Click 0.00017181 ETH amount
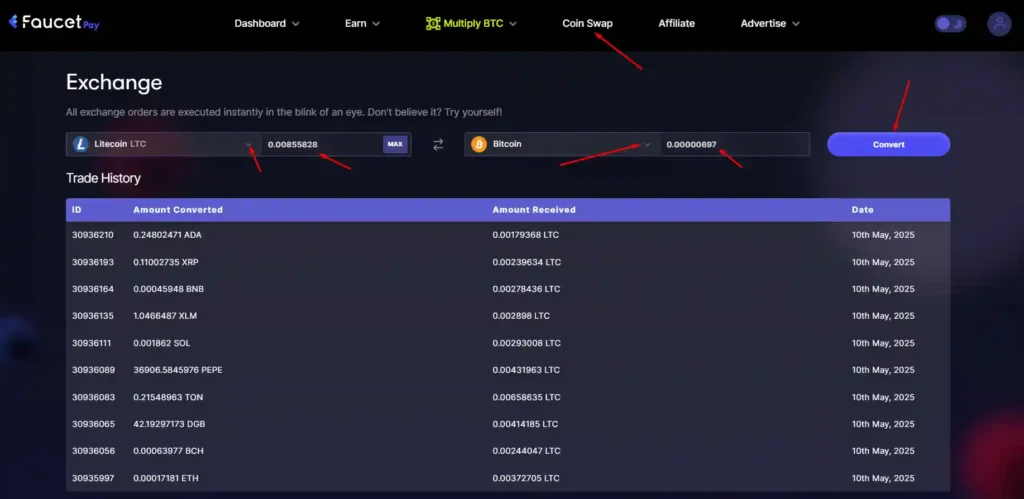The image size is (1024, 499). 166,478
